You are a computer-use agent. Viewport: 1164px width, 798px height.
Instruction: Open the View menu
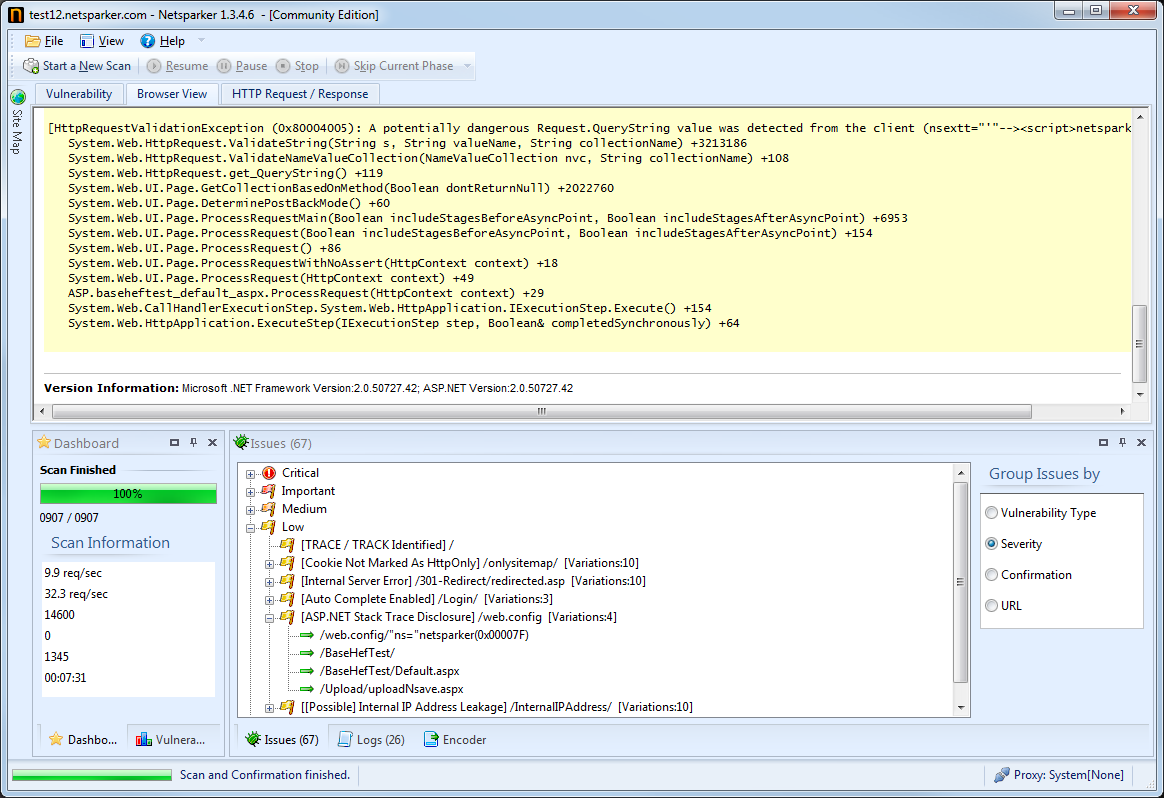[x=102, y=41]
